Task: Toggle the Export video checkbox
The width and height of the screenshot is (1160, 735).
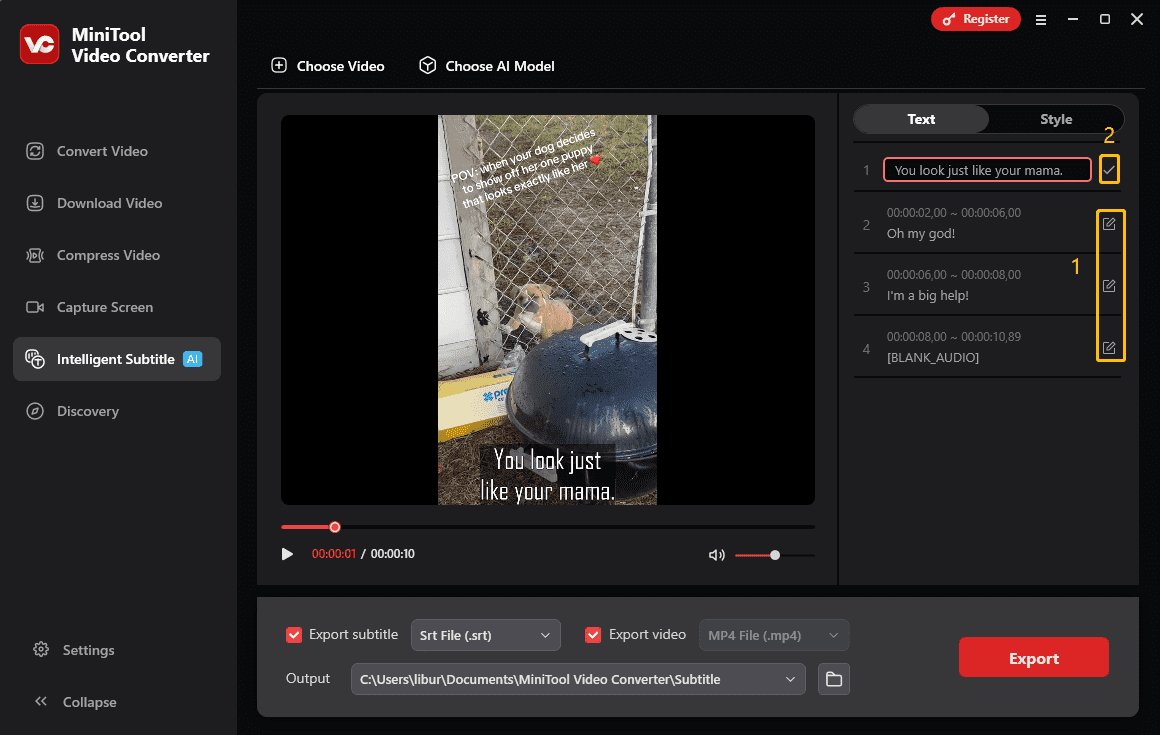Action: (x=593, y=635)
